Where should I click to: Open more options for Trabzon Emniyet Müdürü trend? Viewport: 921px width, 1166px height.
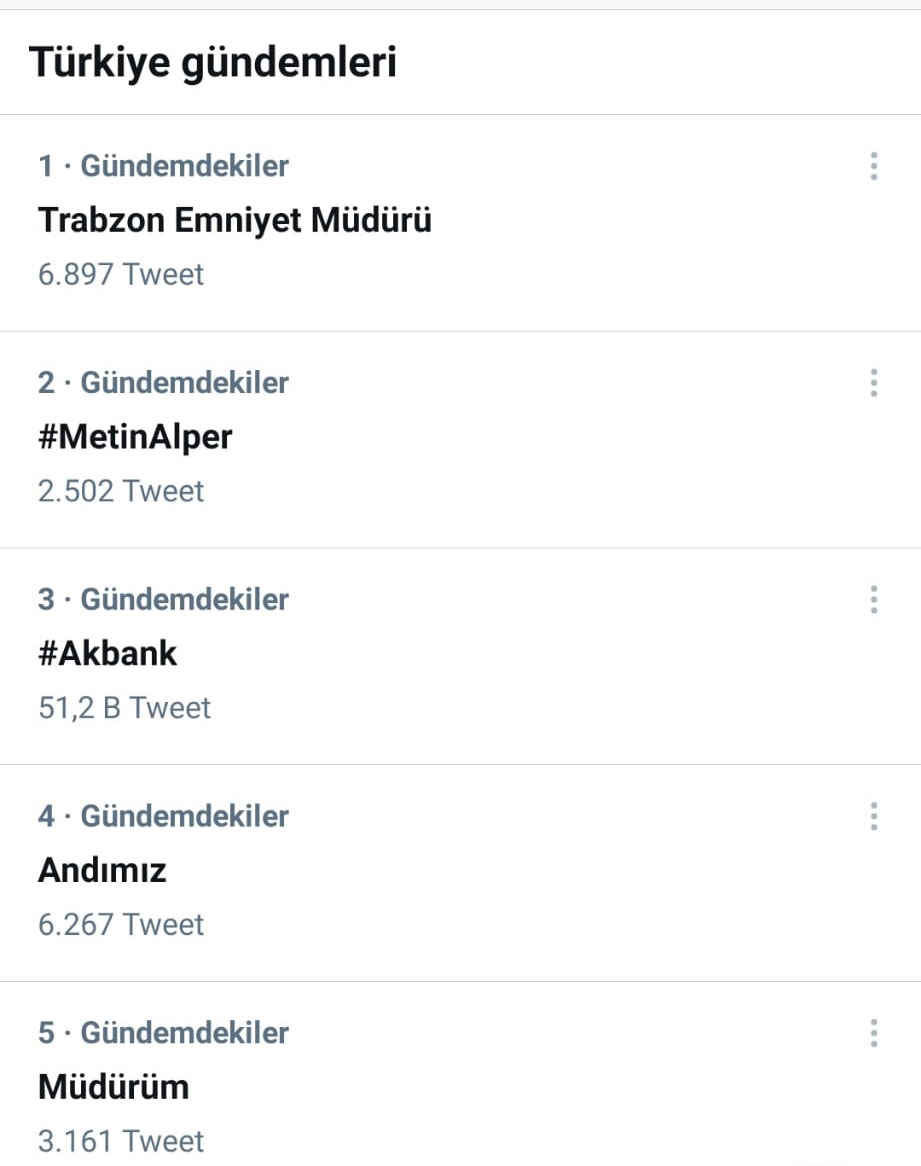click(873, 166)
